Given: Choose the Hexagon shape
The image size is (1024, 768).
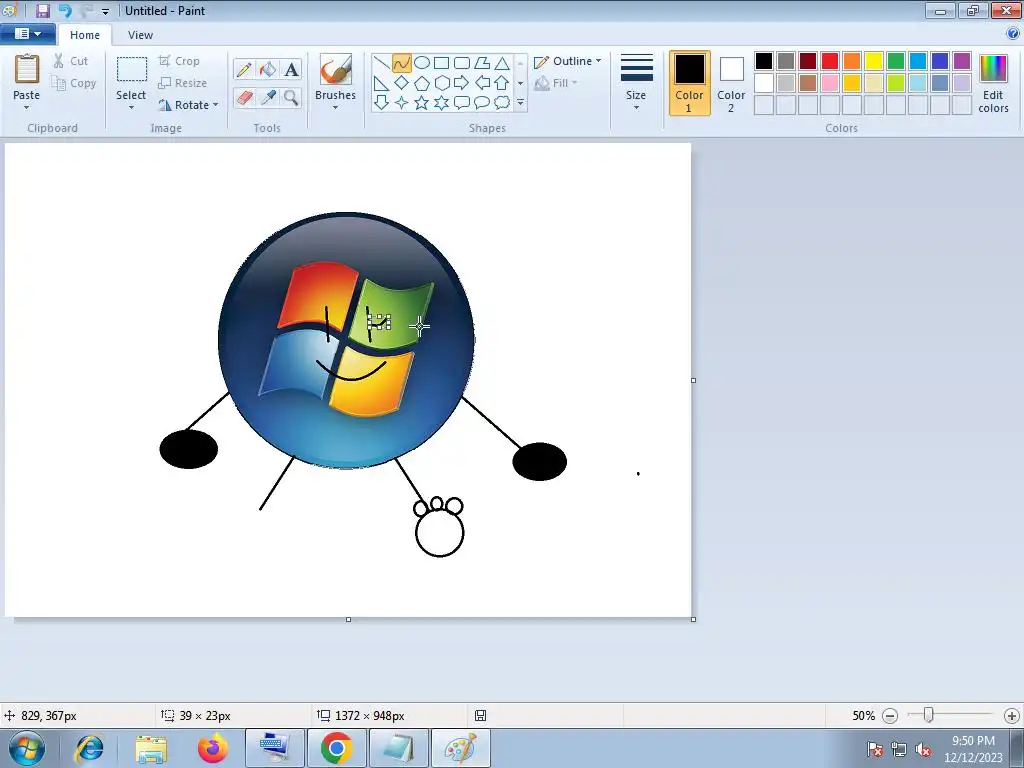Looking at the screenshot, I should click(x=441, y=83).
